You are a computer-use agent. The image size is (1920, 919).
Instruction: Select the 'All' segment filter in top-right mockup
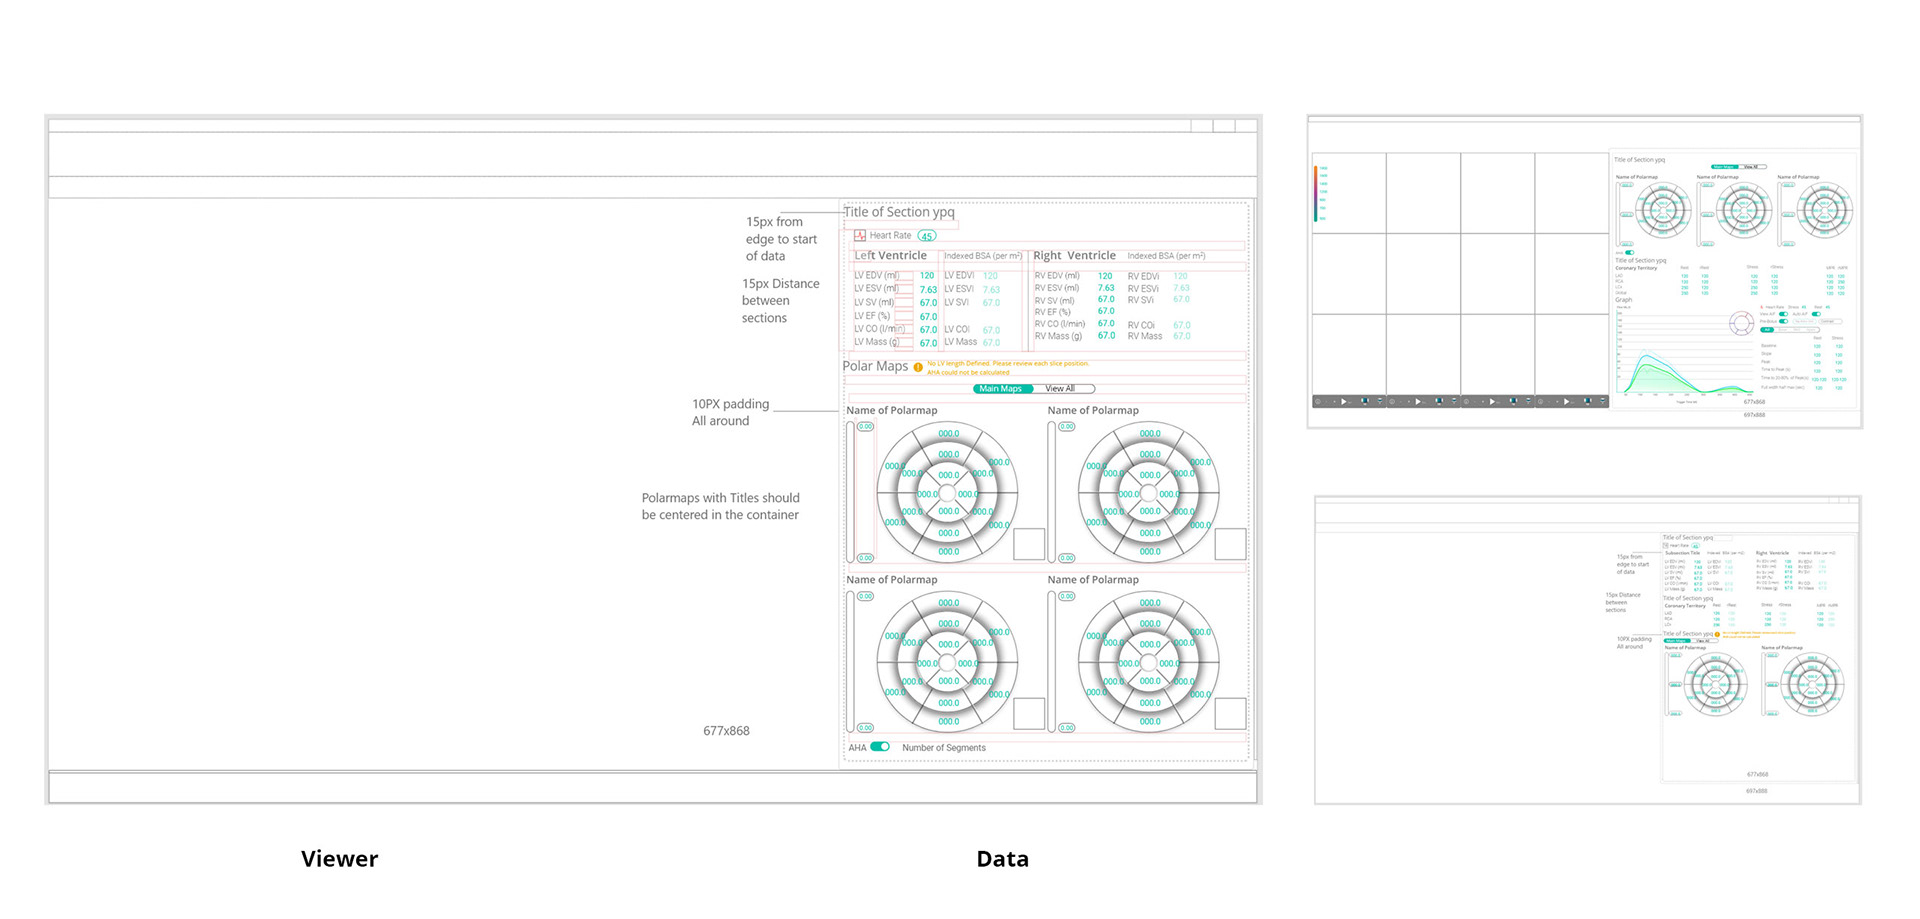click(1767, 330)
